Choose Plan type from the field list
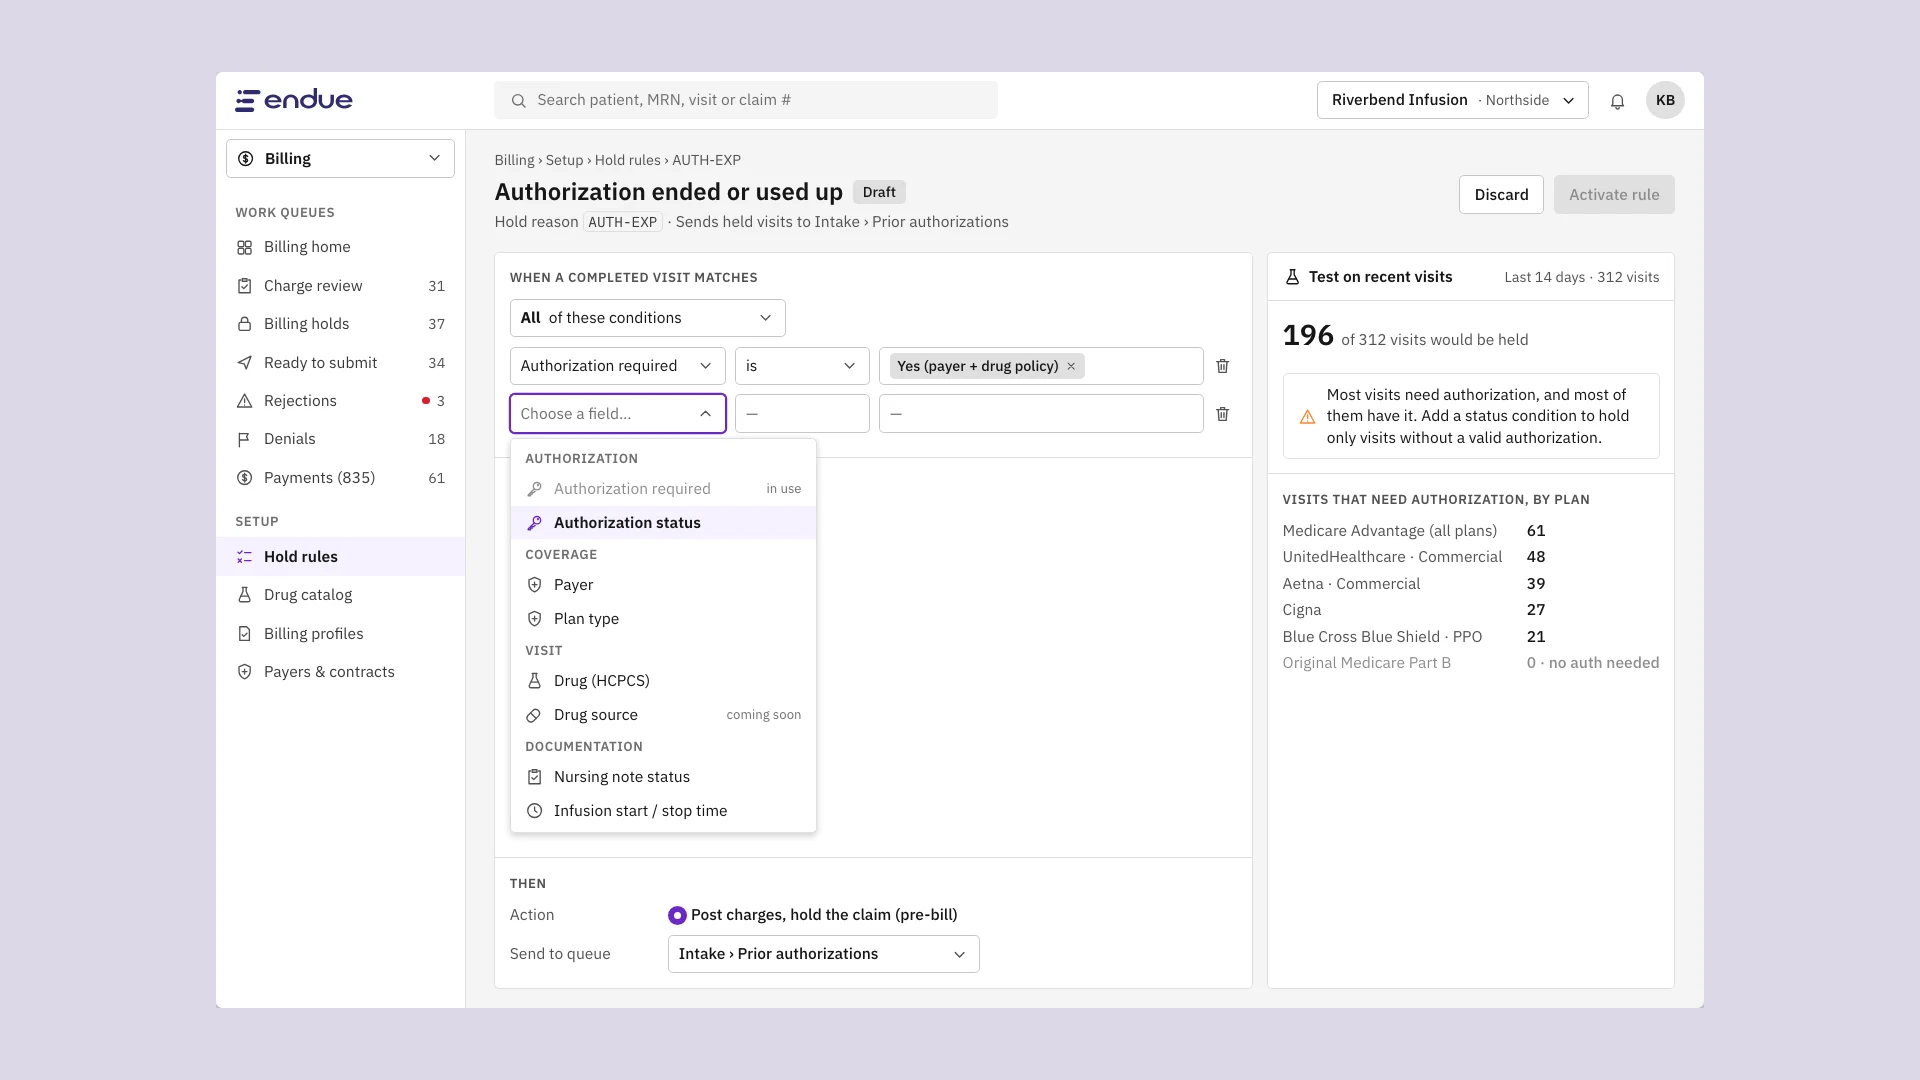The image size is (1920, 1080). [663, 619]
